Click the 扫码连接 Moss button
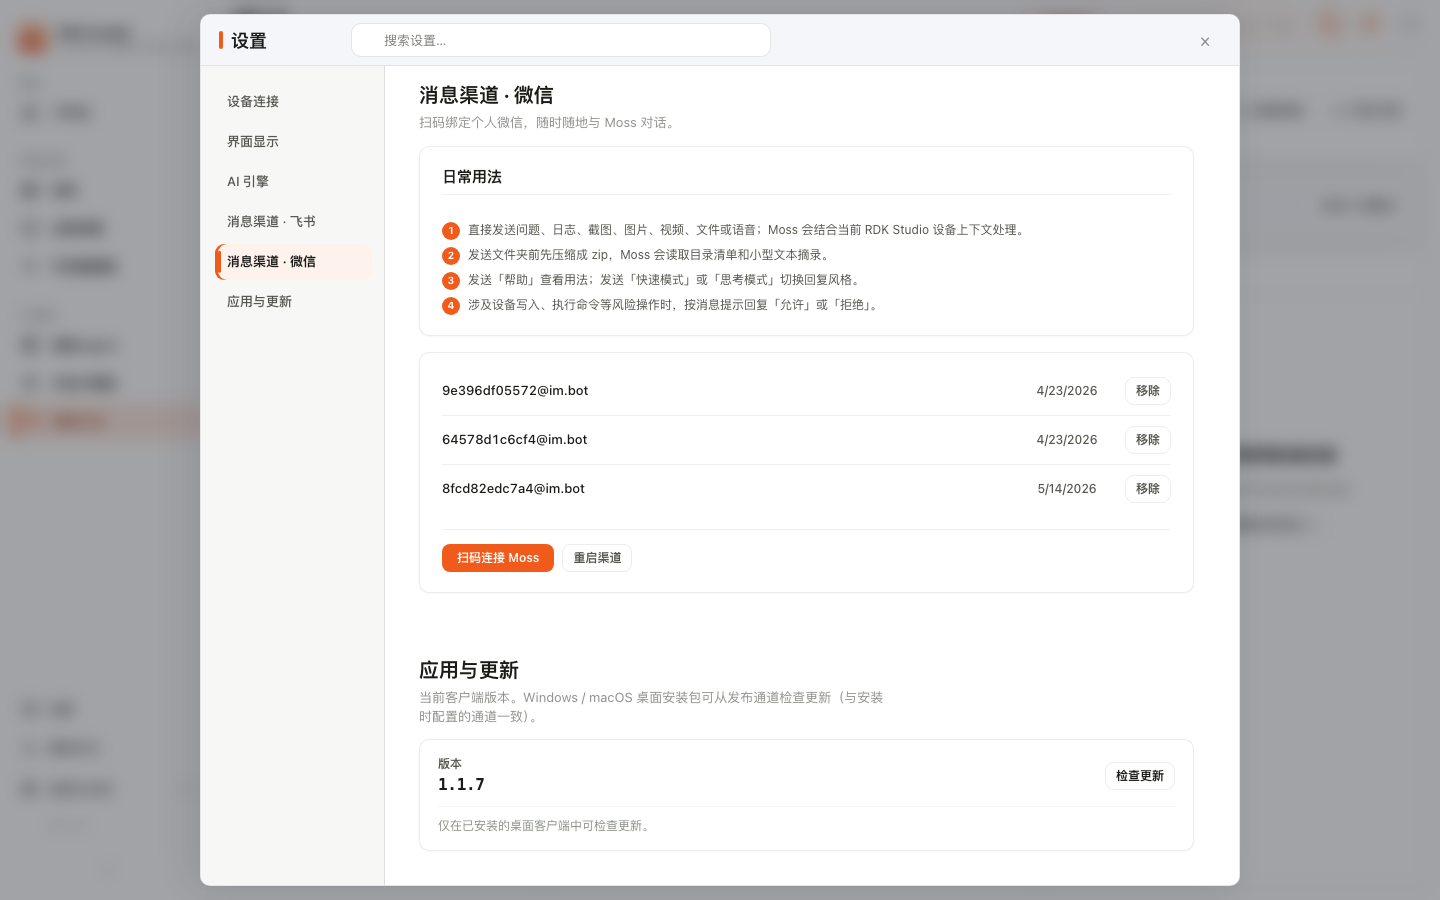Screen dimensions: 1440x900 click(498, 558)
